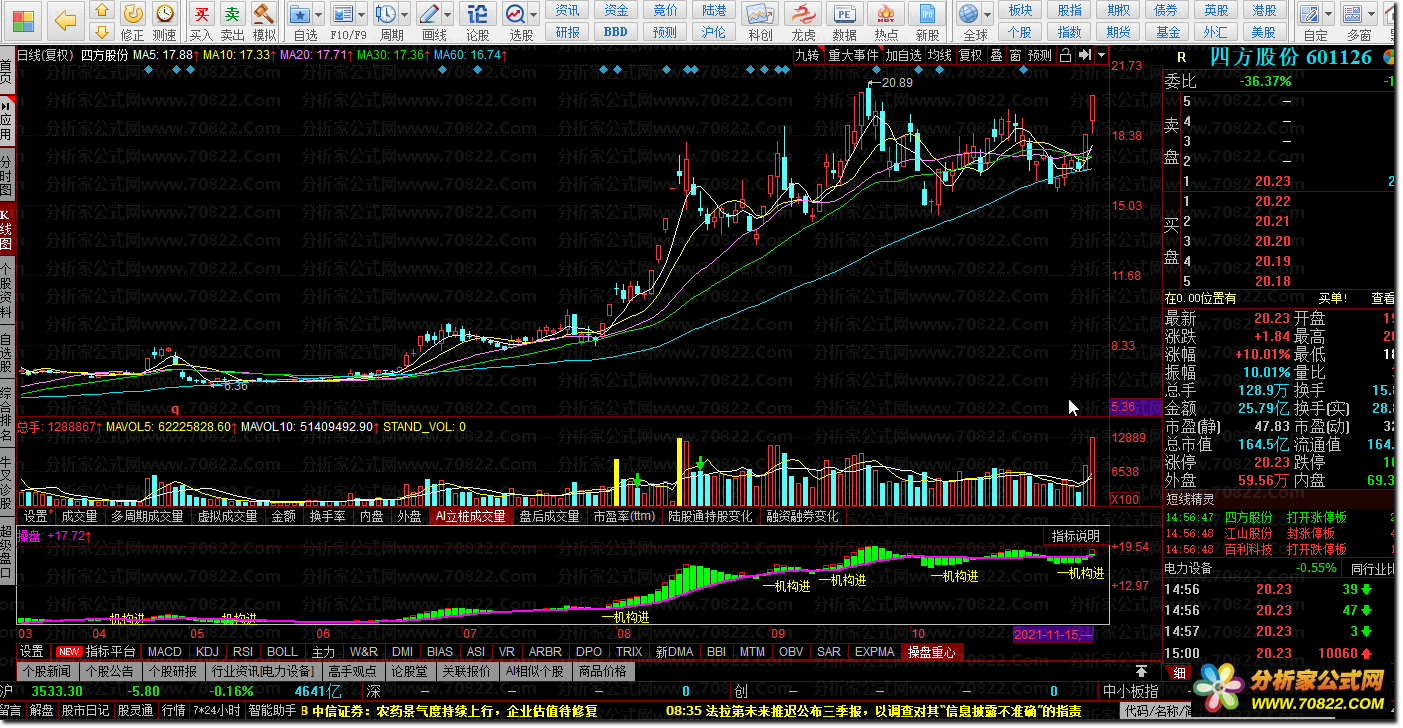Click the back arrow icon
The width and height of the screenshot is (1403, 728).
click(x=64, y=20)
